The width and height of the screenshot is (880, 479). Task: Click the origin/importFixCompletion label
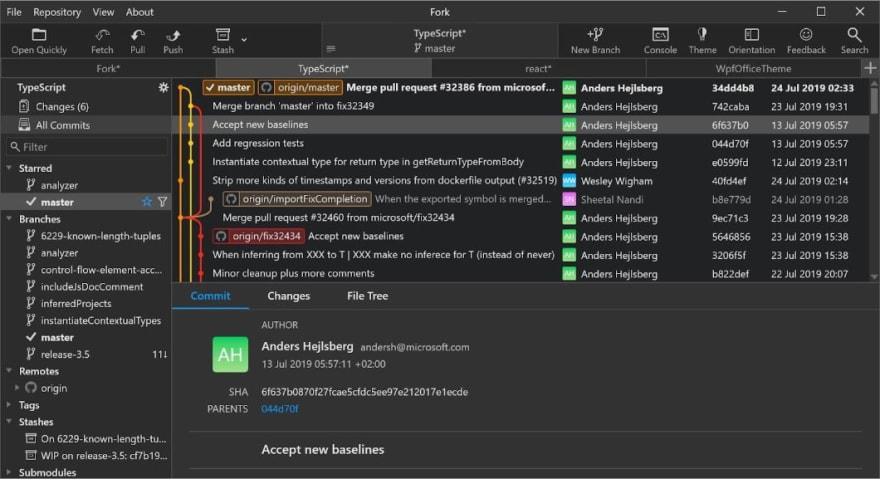pyautogui.click(x=297, y=199)
